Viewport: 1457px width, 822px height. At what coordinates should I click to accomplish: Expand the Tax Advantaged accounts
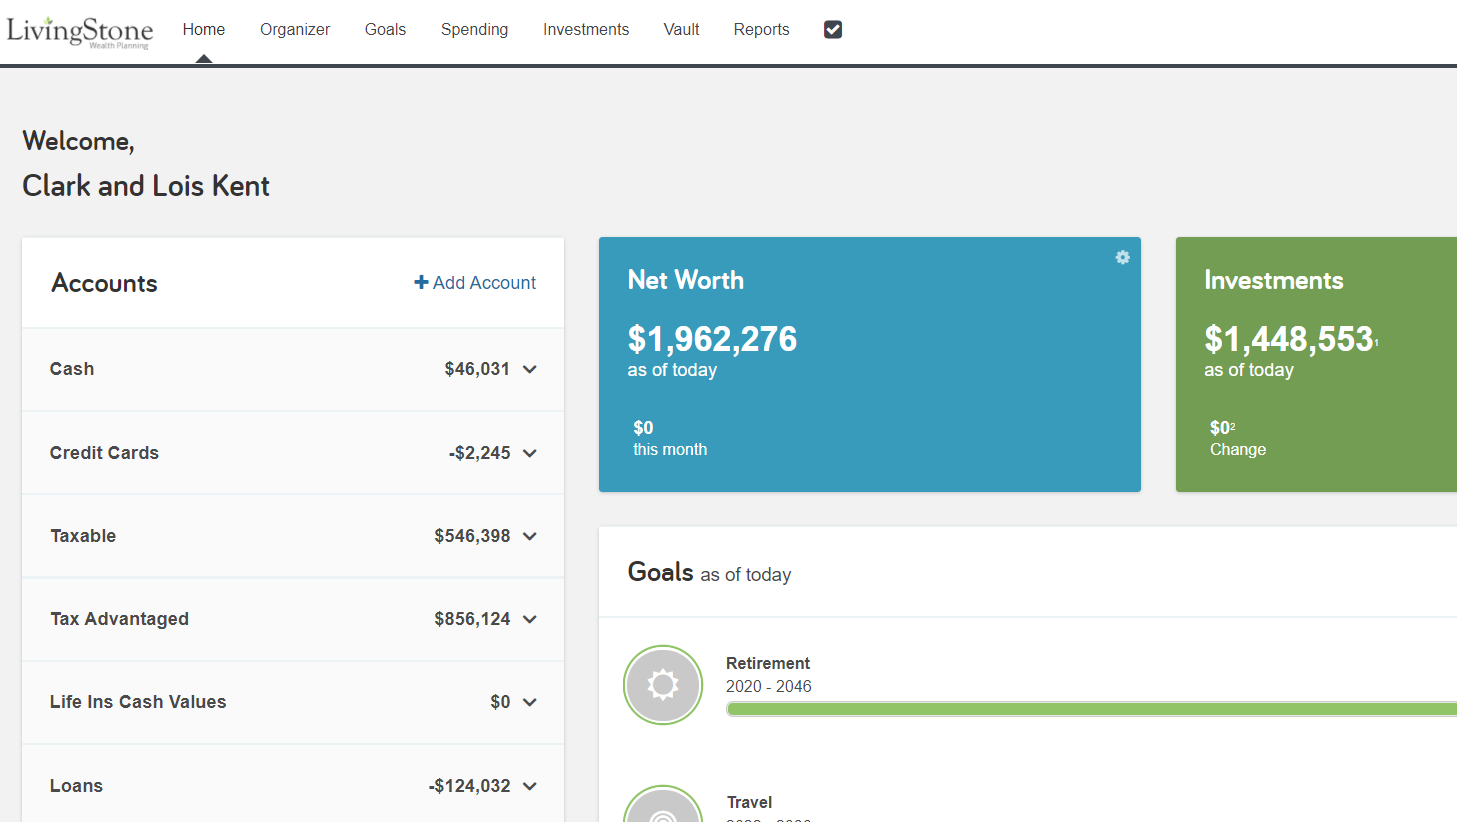coord(529,618)
